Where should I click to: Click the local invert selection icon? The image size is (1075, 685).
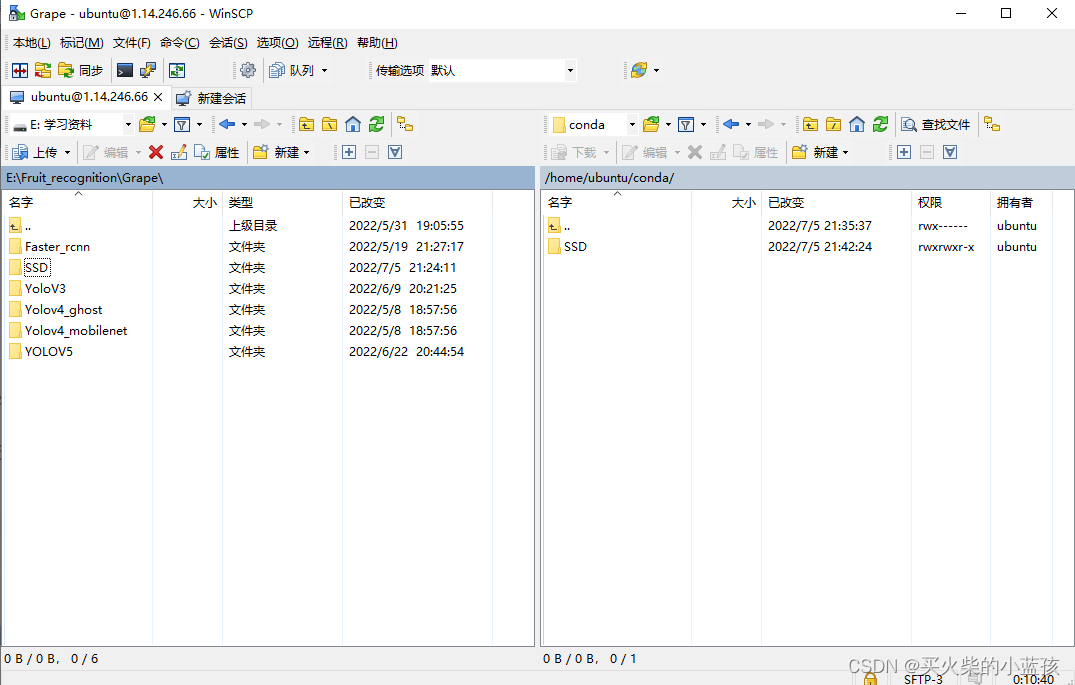coord(395,152)
